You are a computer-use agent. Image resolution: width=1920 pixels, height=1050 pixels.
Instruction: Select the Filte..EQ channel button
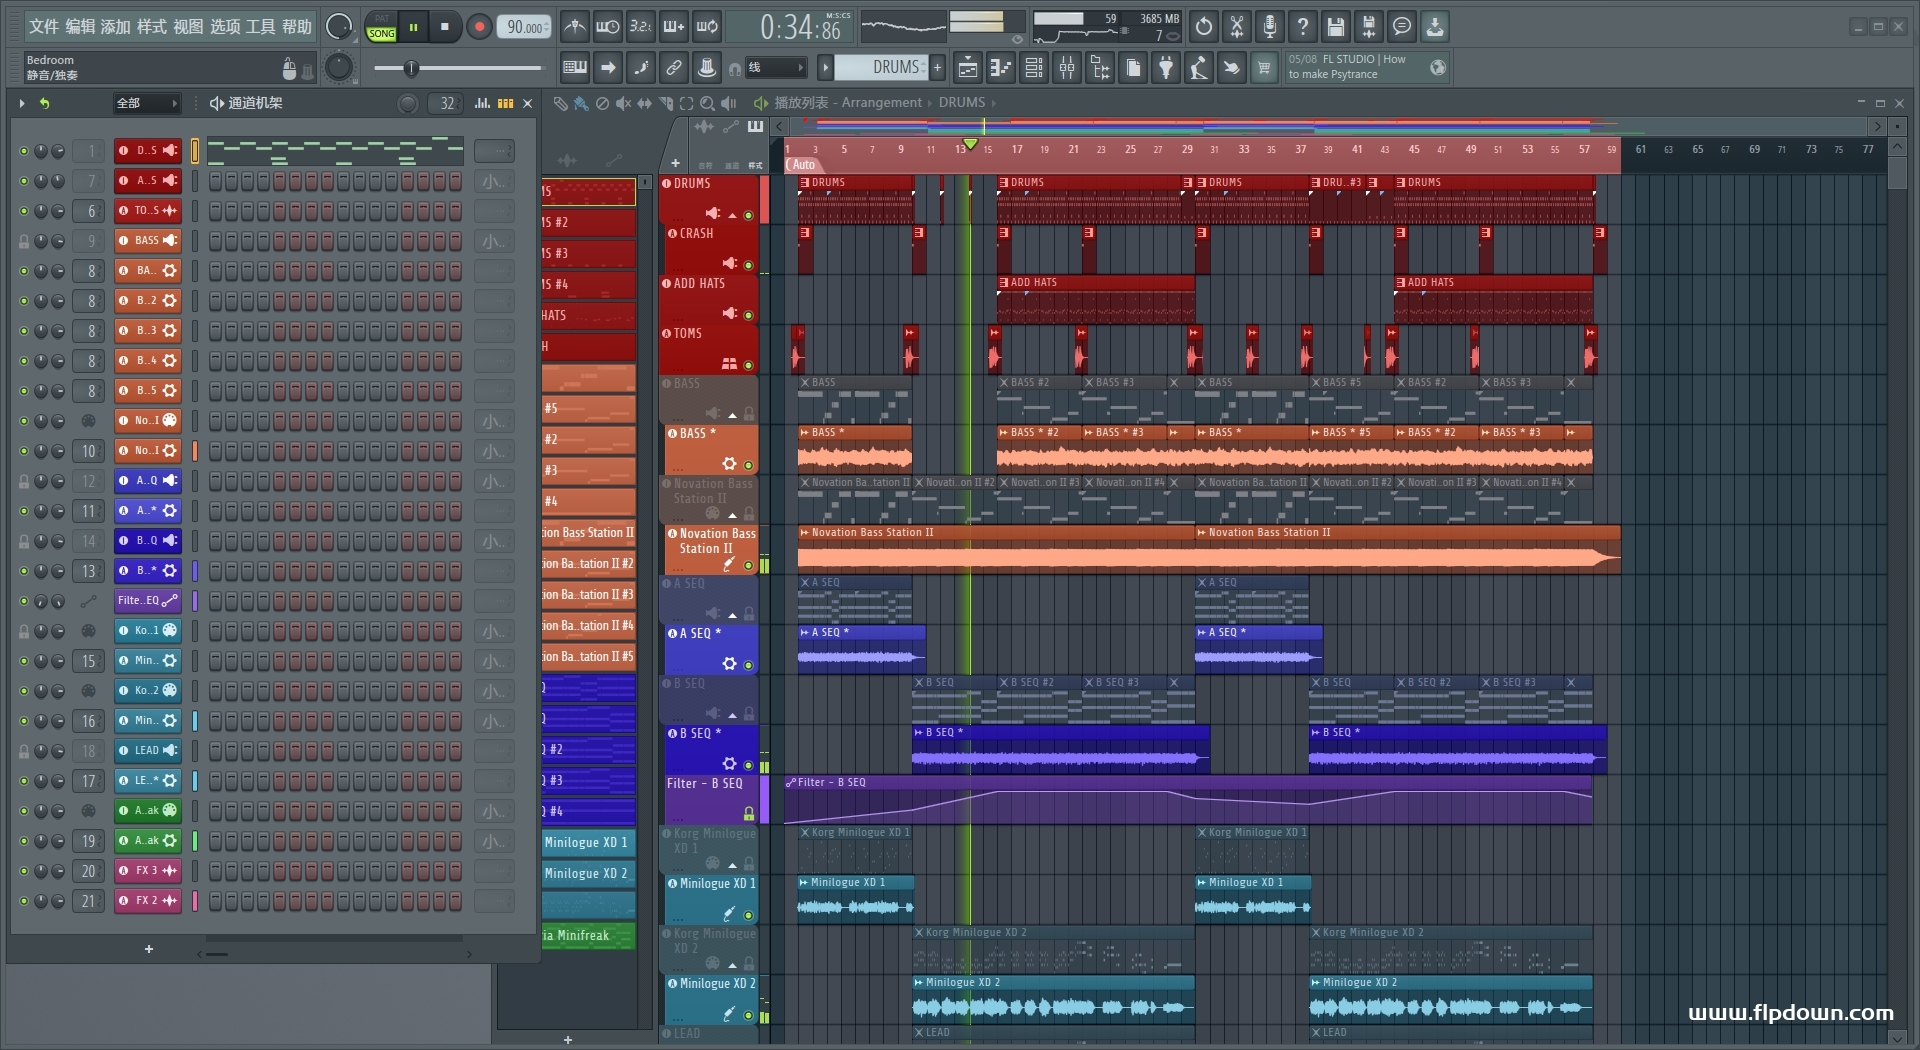click(148, 601)
